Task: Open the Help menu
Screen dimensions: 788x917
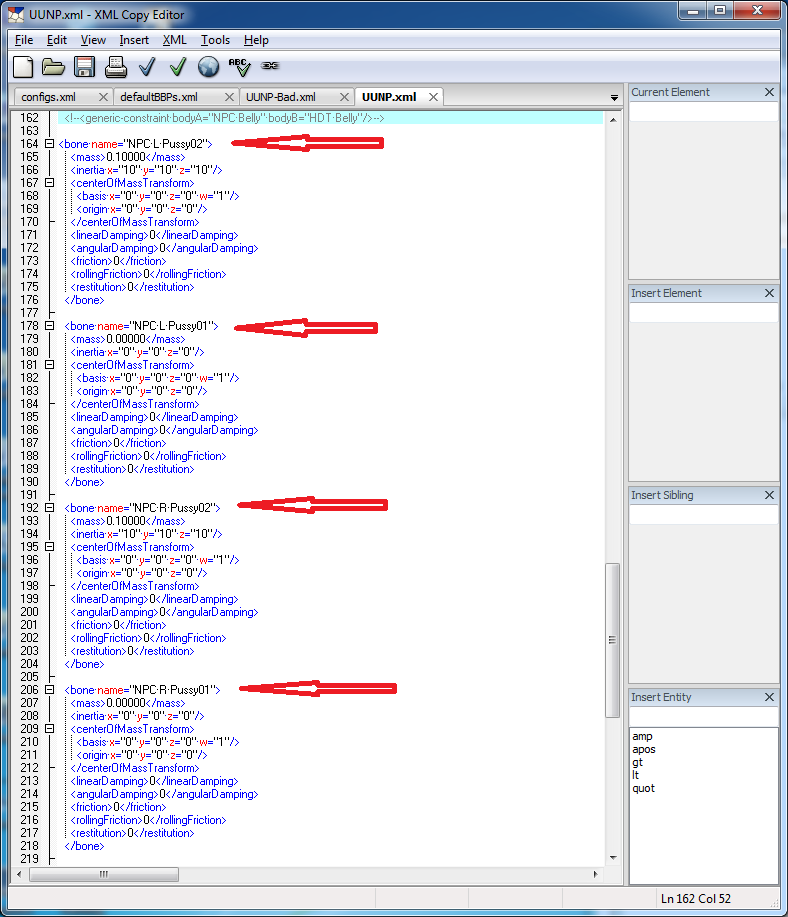Action: [x=256, y=40]
